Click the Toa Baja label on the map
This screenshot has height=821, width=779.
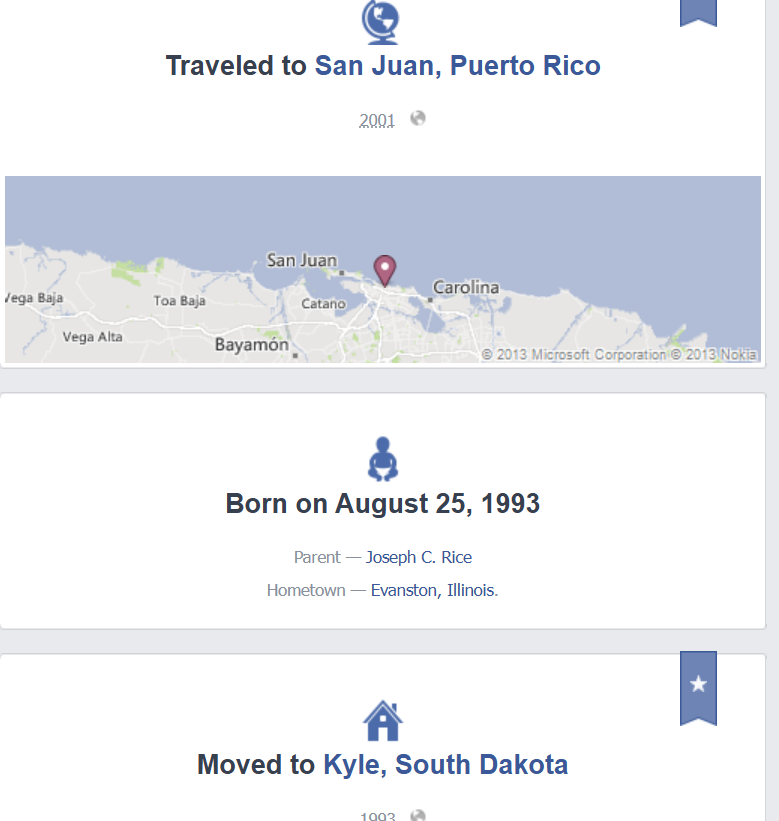180,301
